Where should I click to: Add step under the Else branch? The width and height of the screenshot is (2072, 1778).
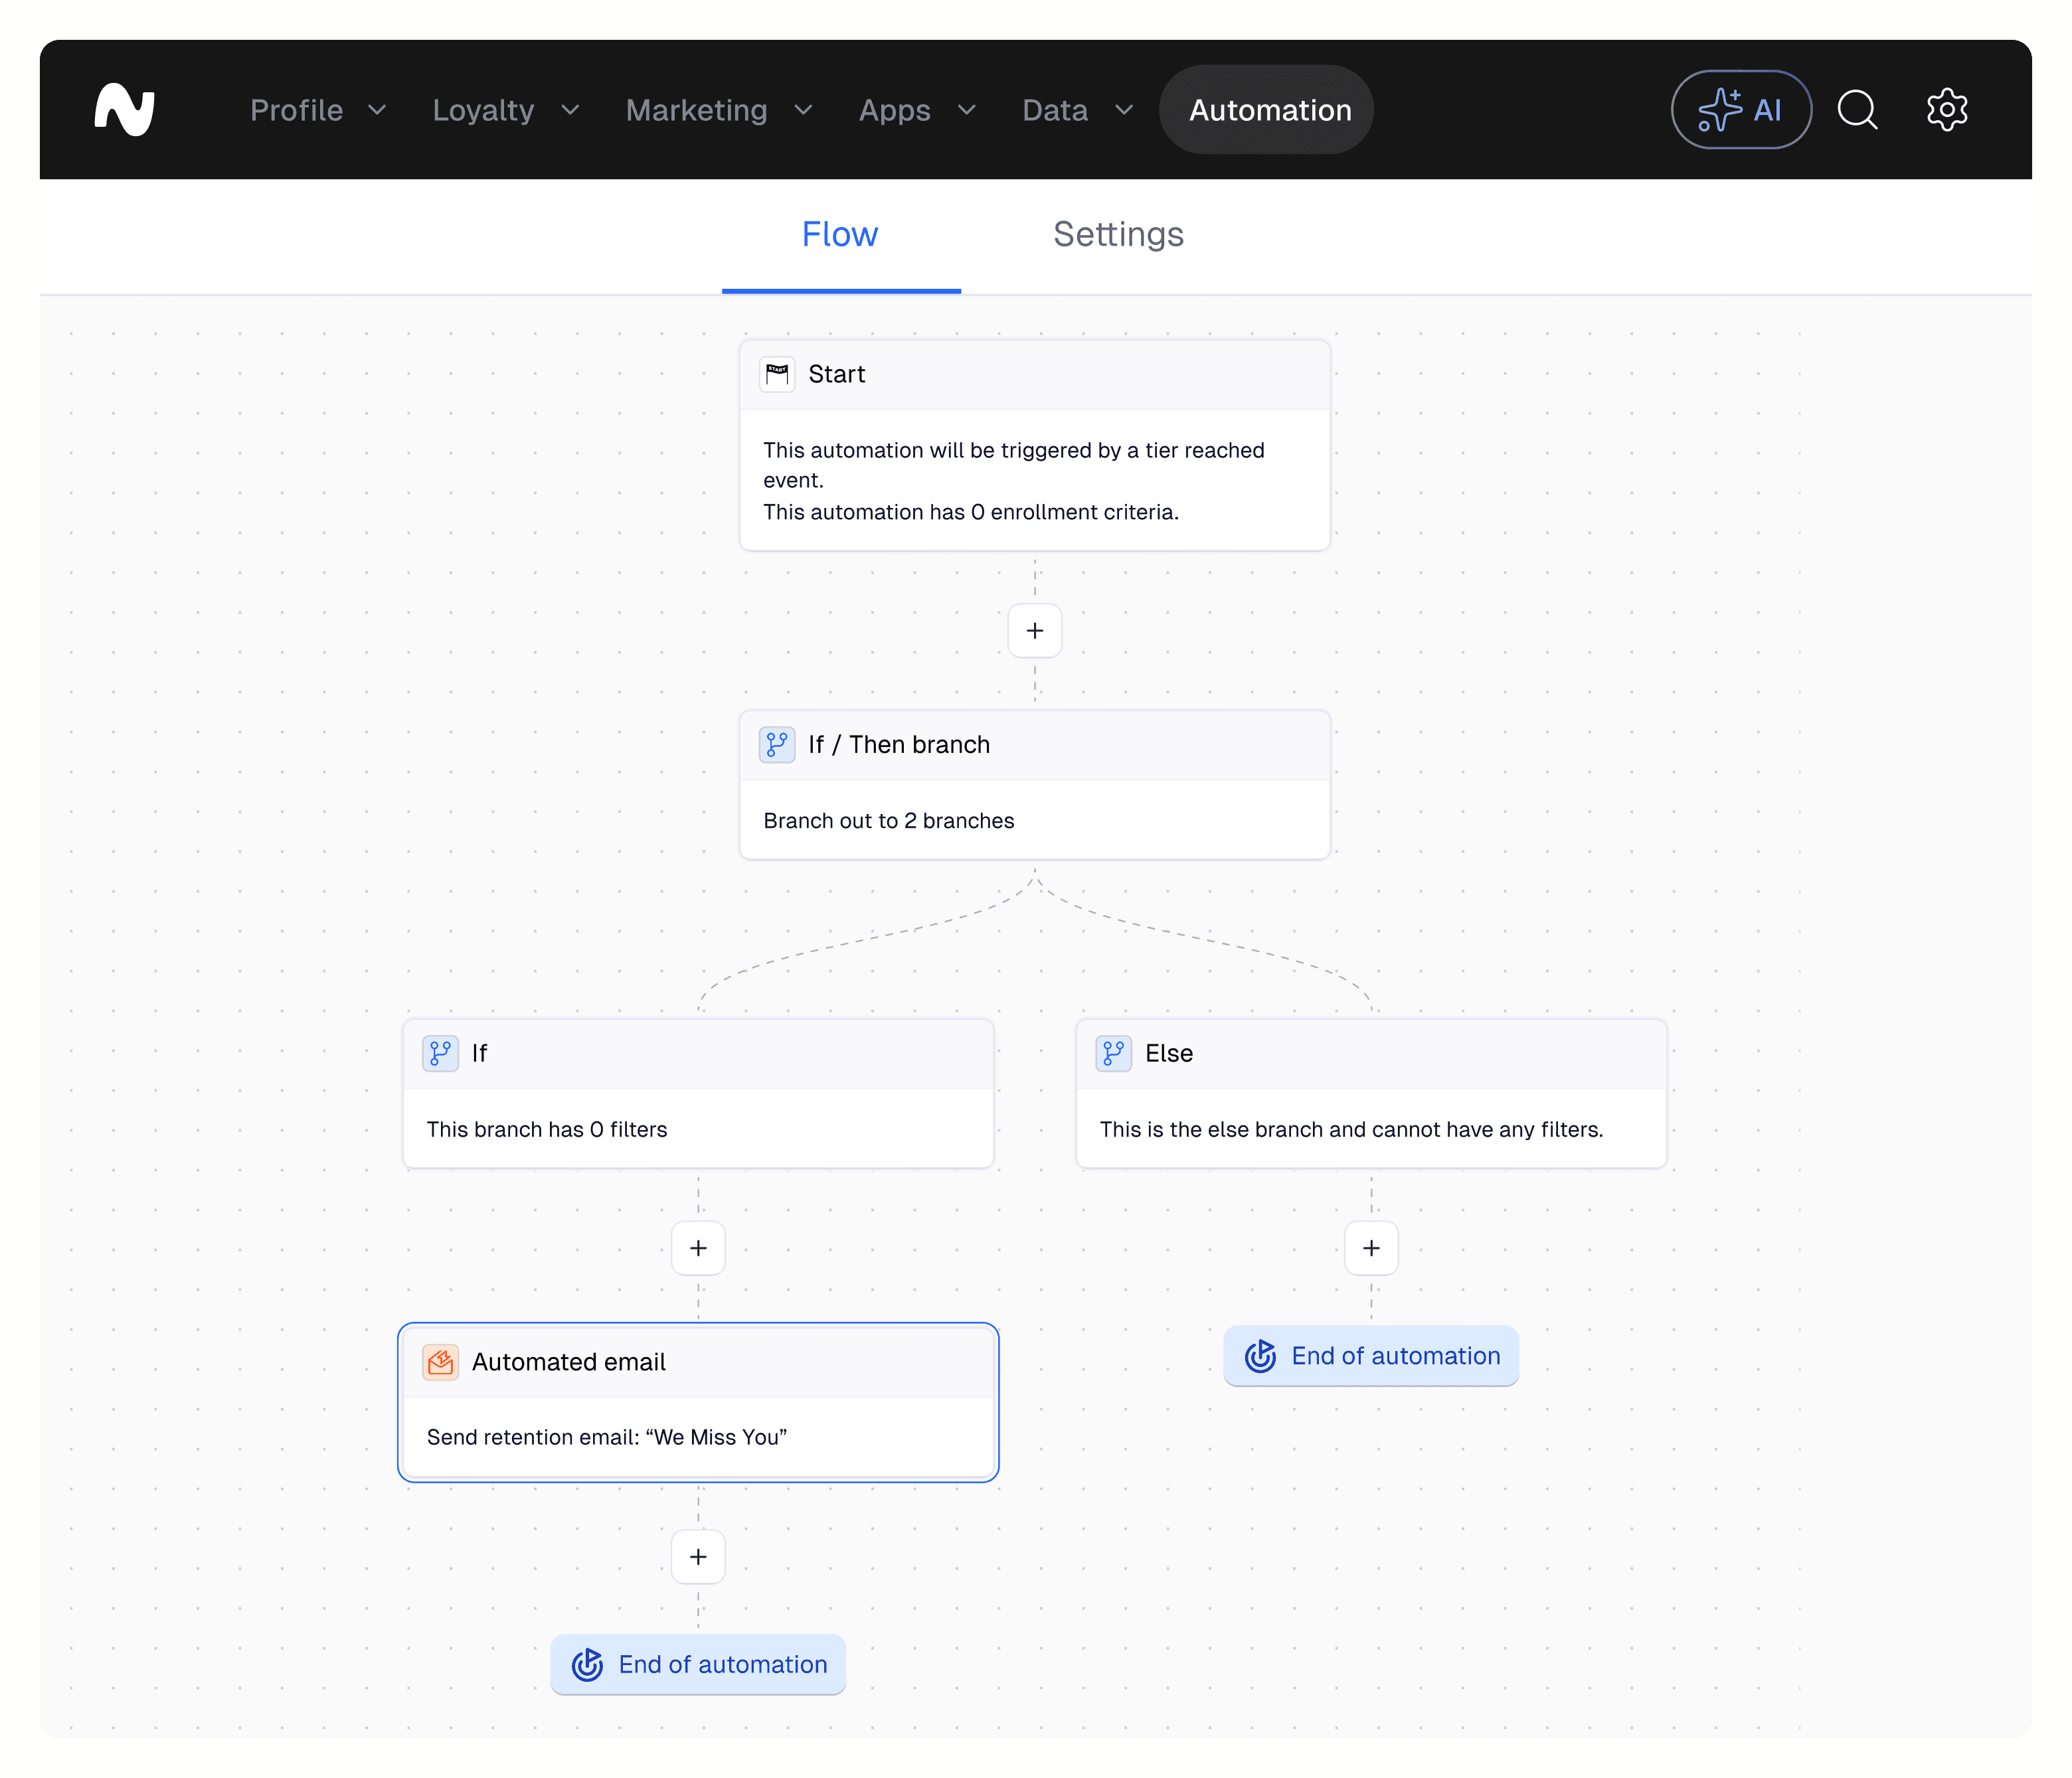[1371, 1248]
